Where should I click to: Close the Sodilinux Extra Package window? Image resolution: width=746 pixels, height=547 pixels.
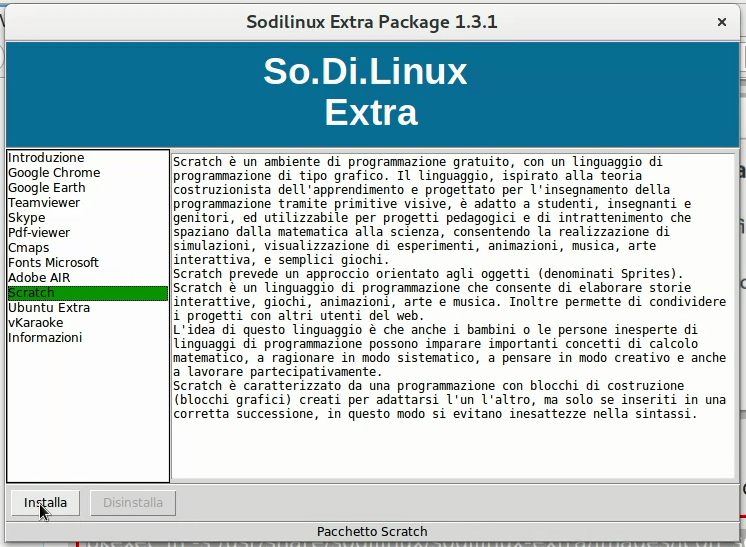tap(721, 22)
